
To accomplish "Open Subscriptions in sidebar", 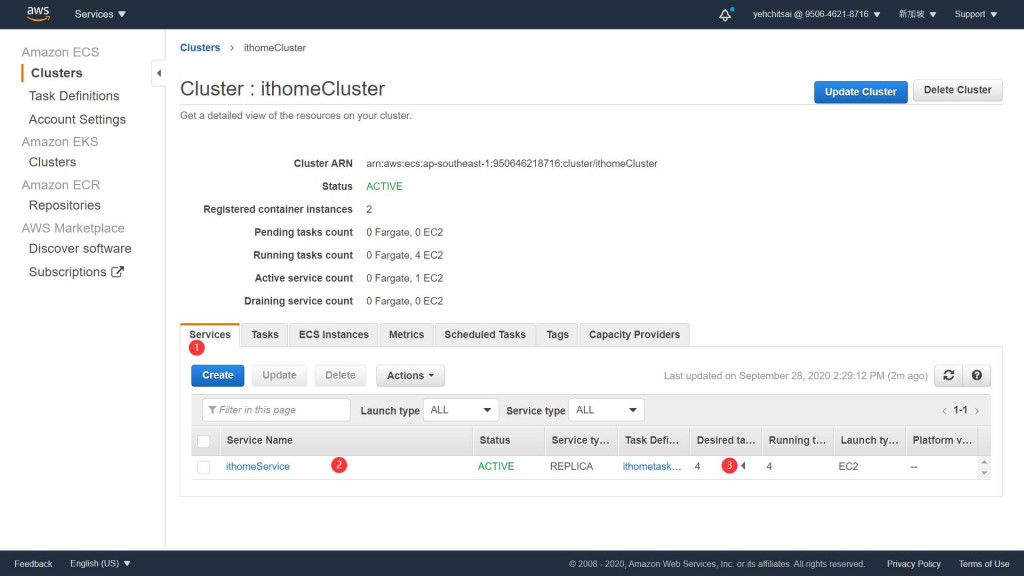I will pos(67,272).
